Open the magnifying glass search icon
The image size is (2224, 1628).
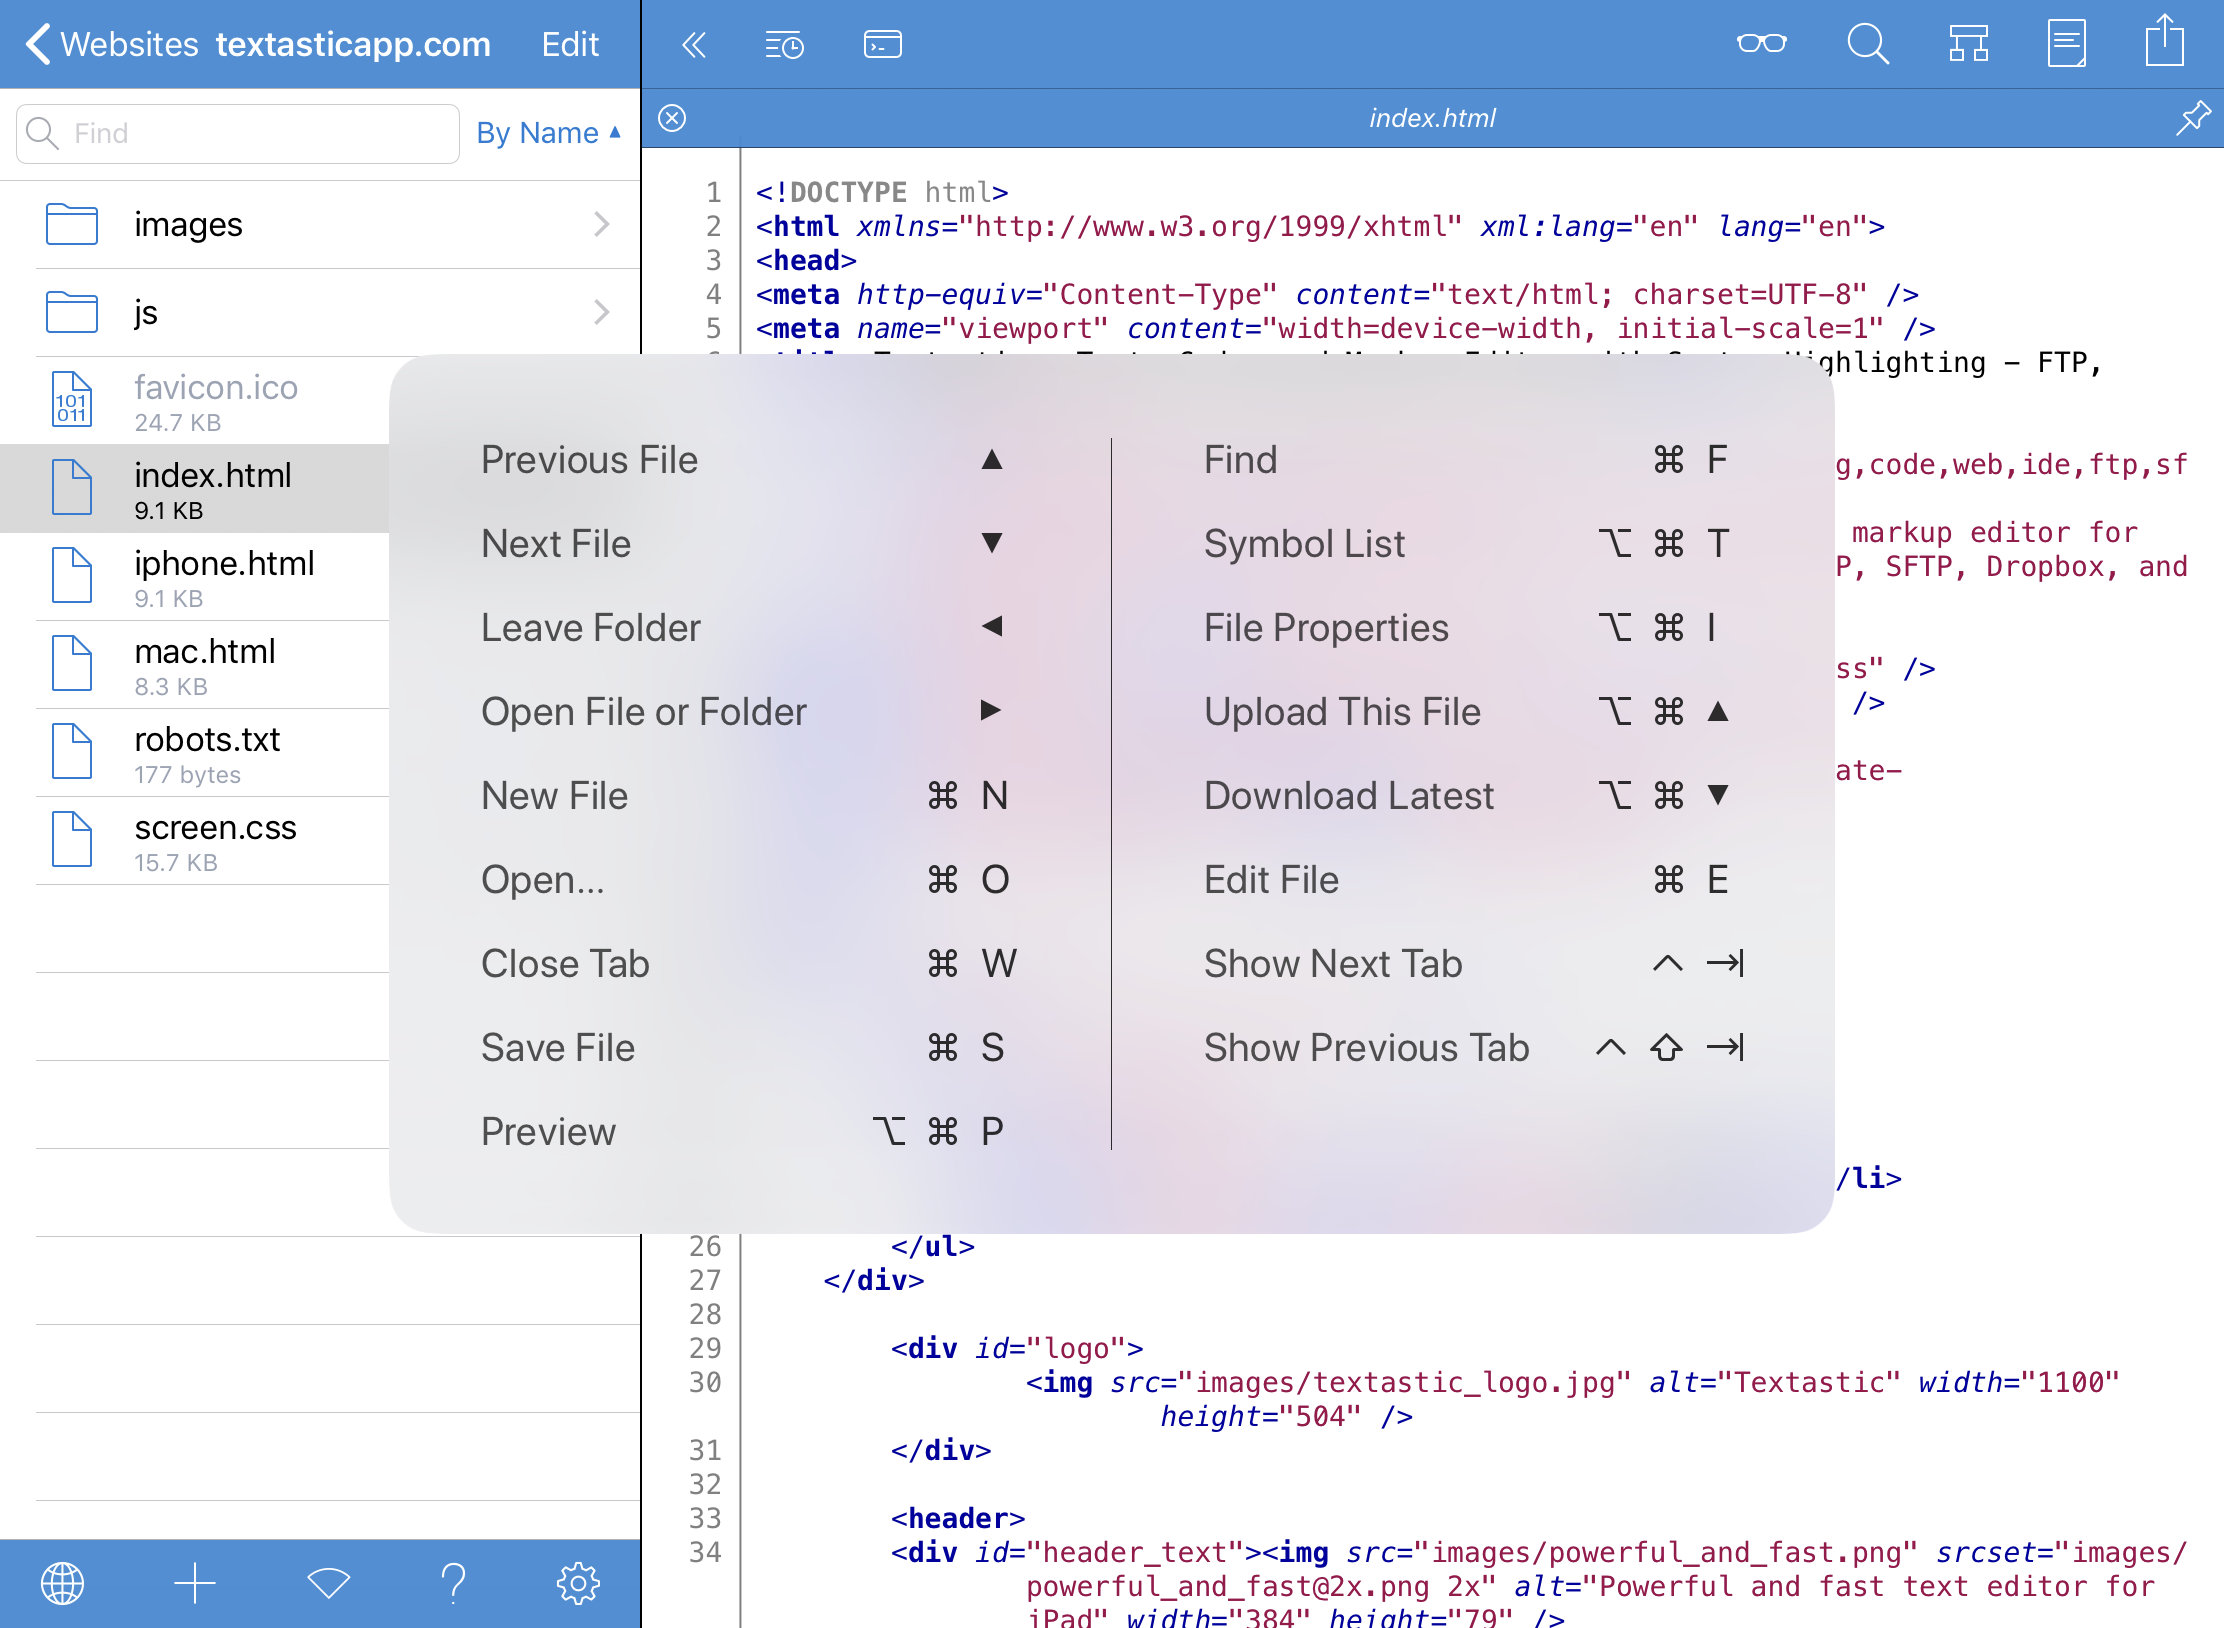pyautogui.click(x=1866, y=44)
